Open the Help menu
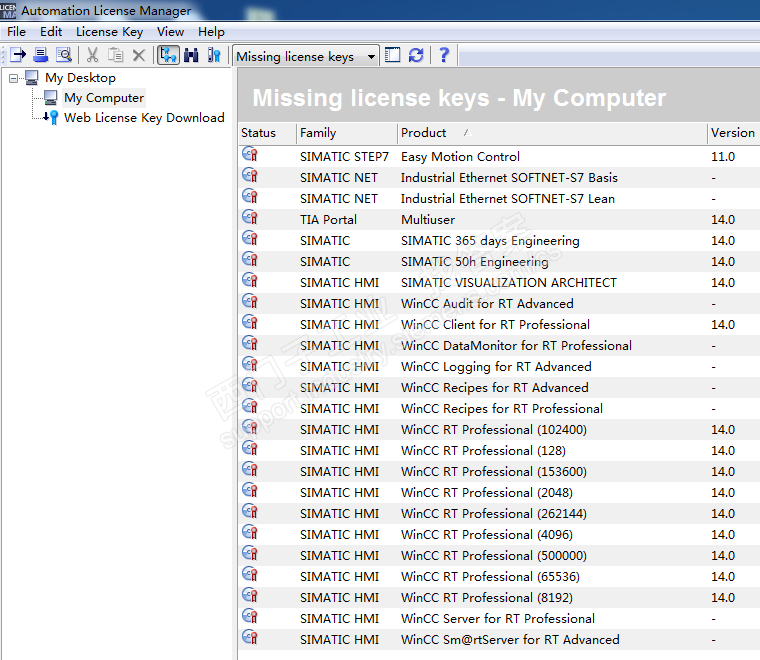Viewport: 760px width, 660px height. pyautogui.click(x=211, y=32)
